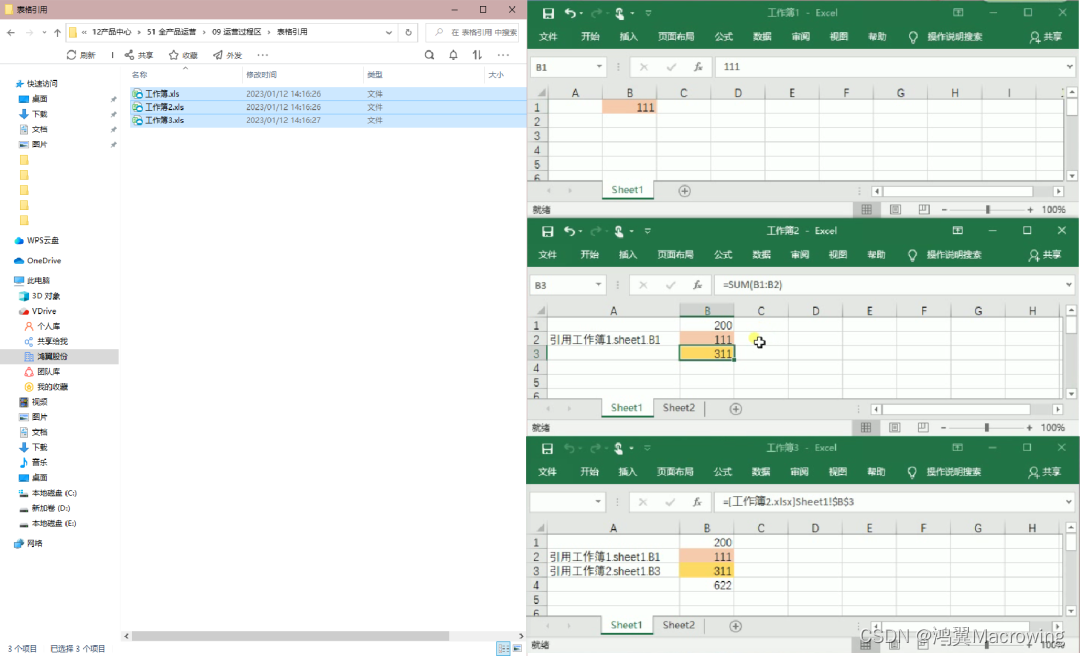Open the 插入 tab in 工作簿1
The width and height of the screenshot is (1080, 656).
(629, 37)
